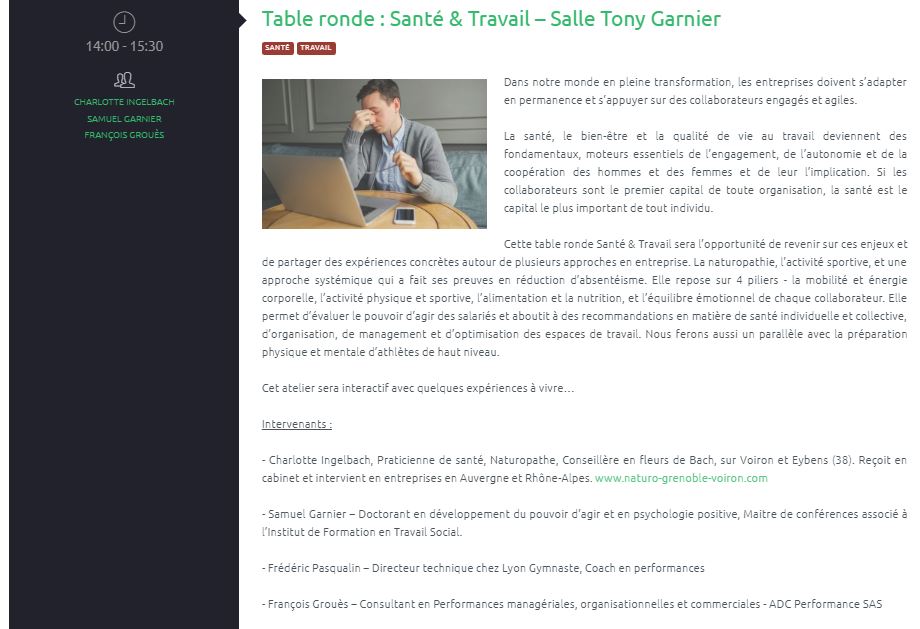This screenshot has height=629, width=920.
Task: Select the SANTÉ tag
Action: coord(278,48)
